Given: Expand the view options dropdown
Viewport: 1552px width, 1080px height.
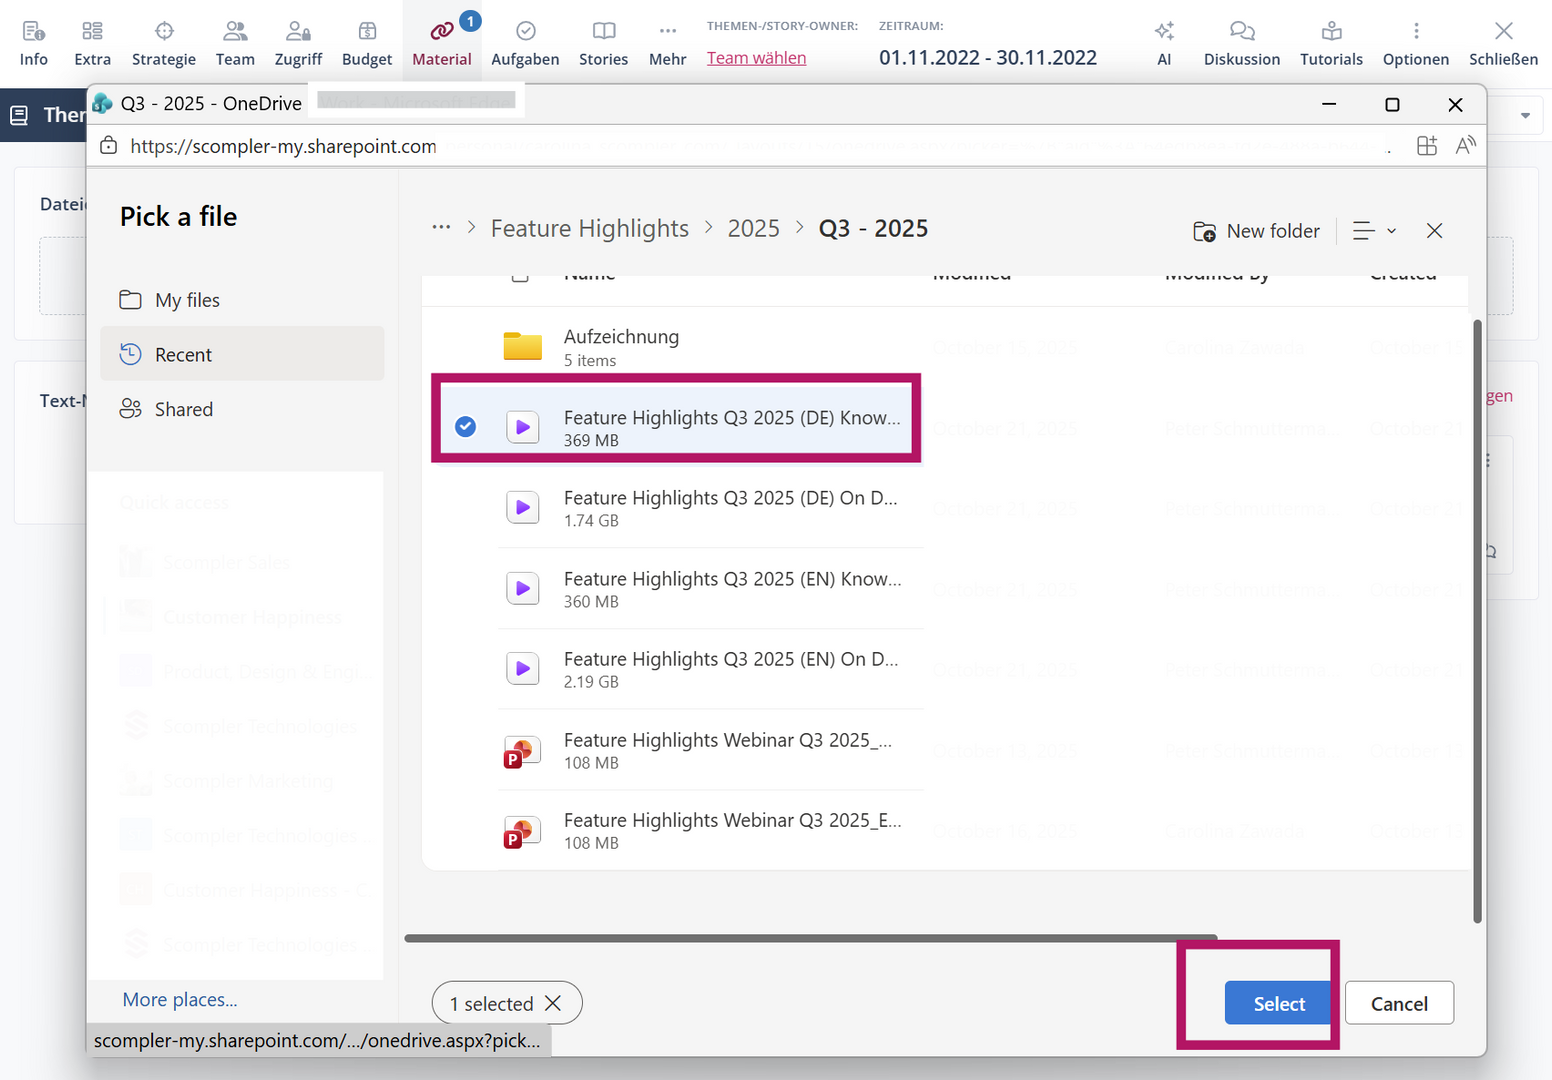Looking at the screenshot, I should [x=1375, y=231].
